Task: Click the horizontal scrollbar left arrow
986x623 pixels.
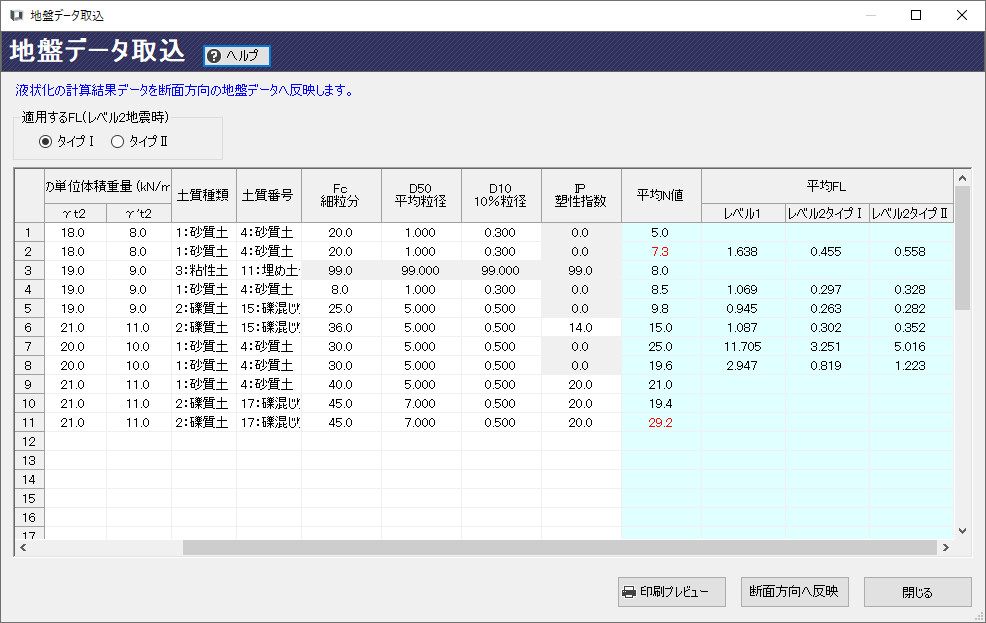Action: pos(23,548)
